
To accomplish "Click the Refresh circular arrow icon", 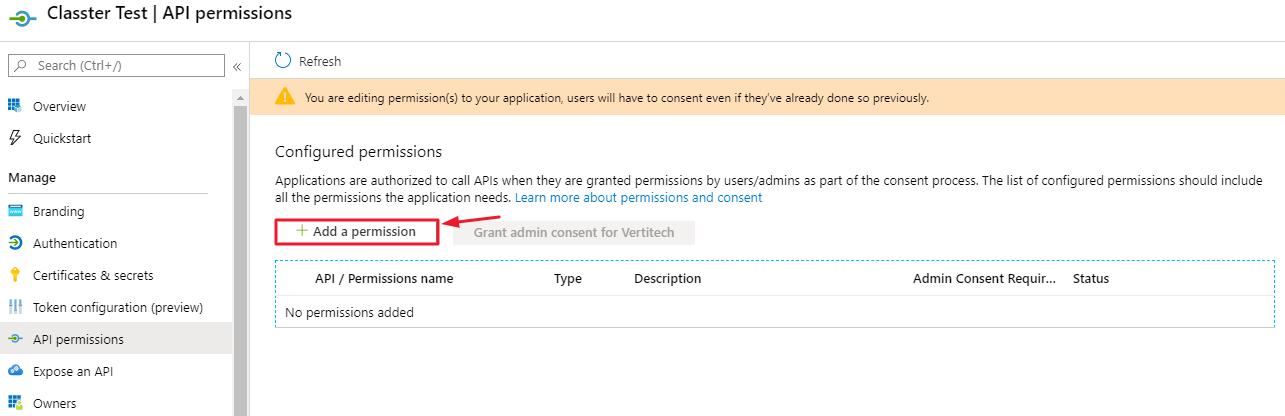I will tap(283, 61).
